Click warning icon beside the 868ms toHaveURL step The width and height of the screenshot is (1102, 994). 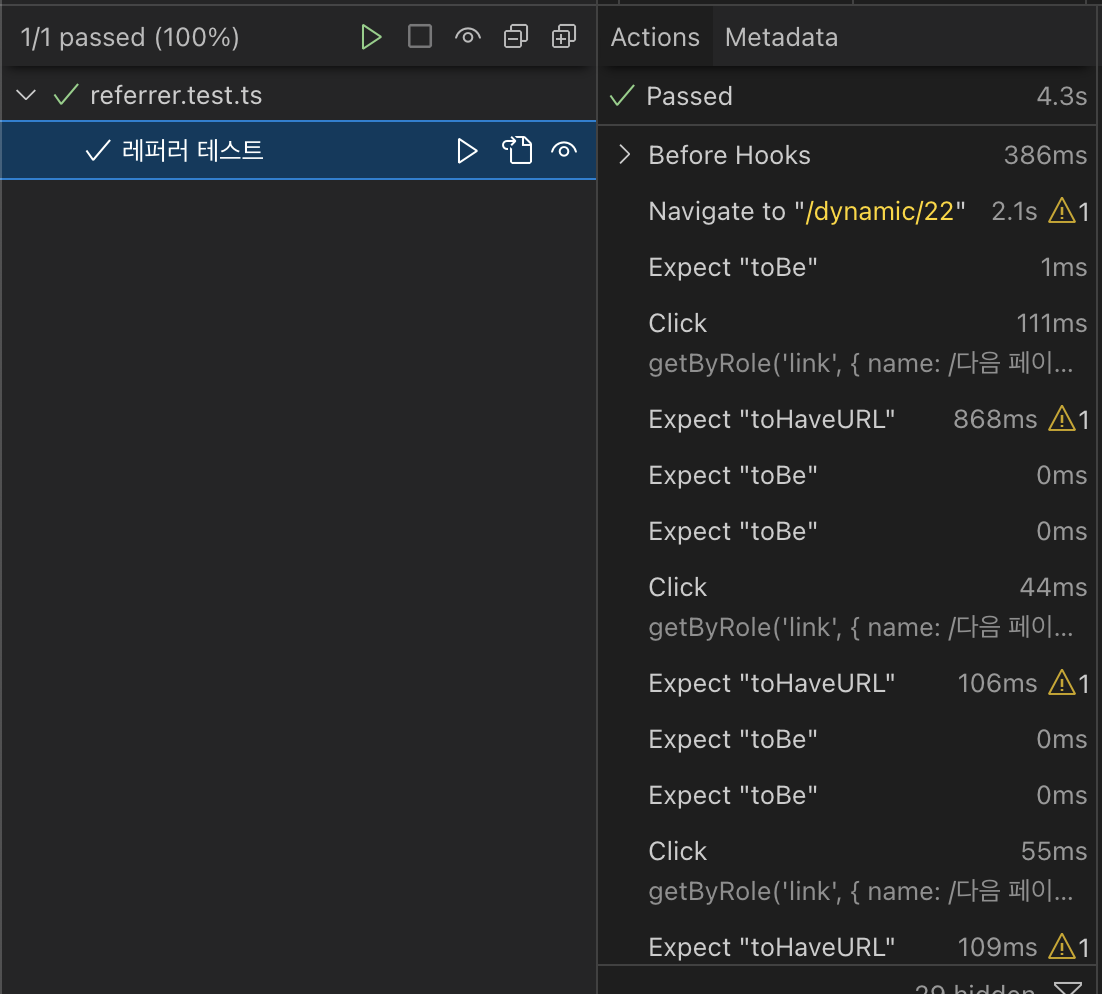coord(1060,419)
